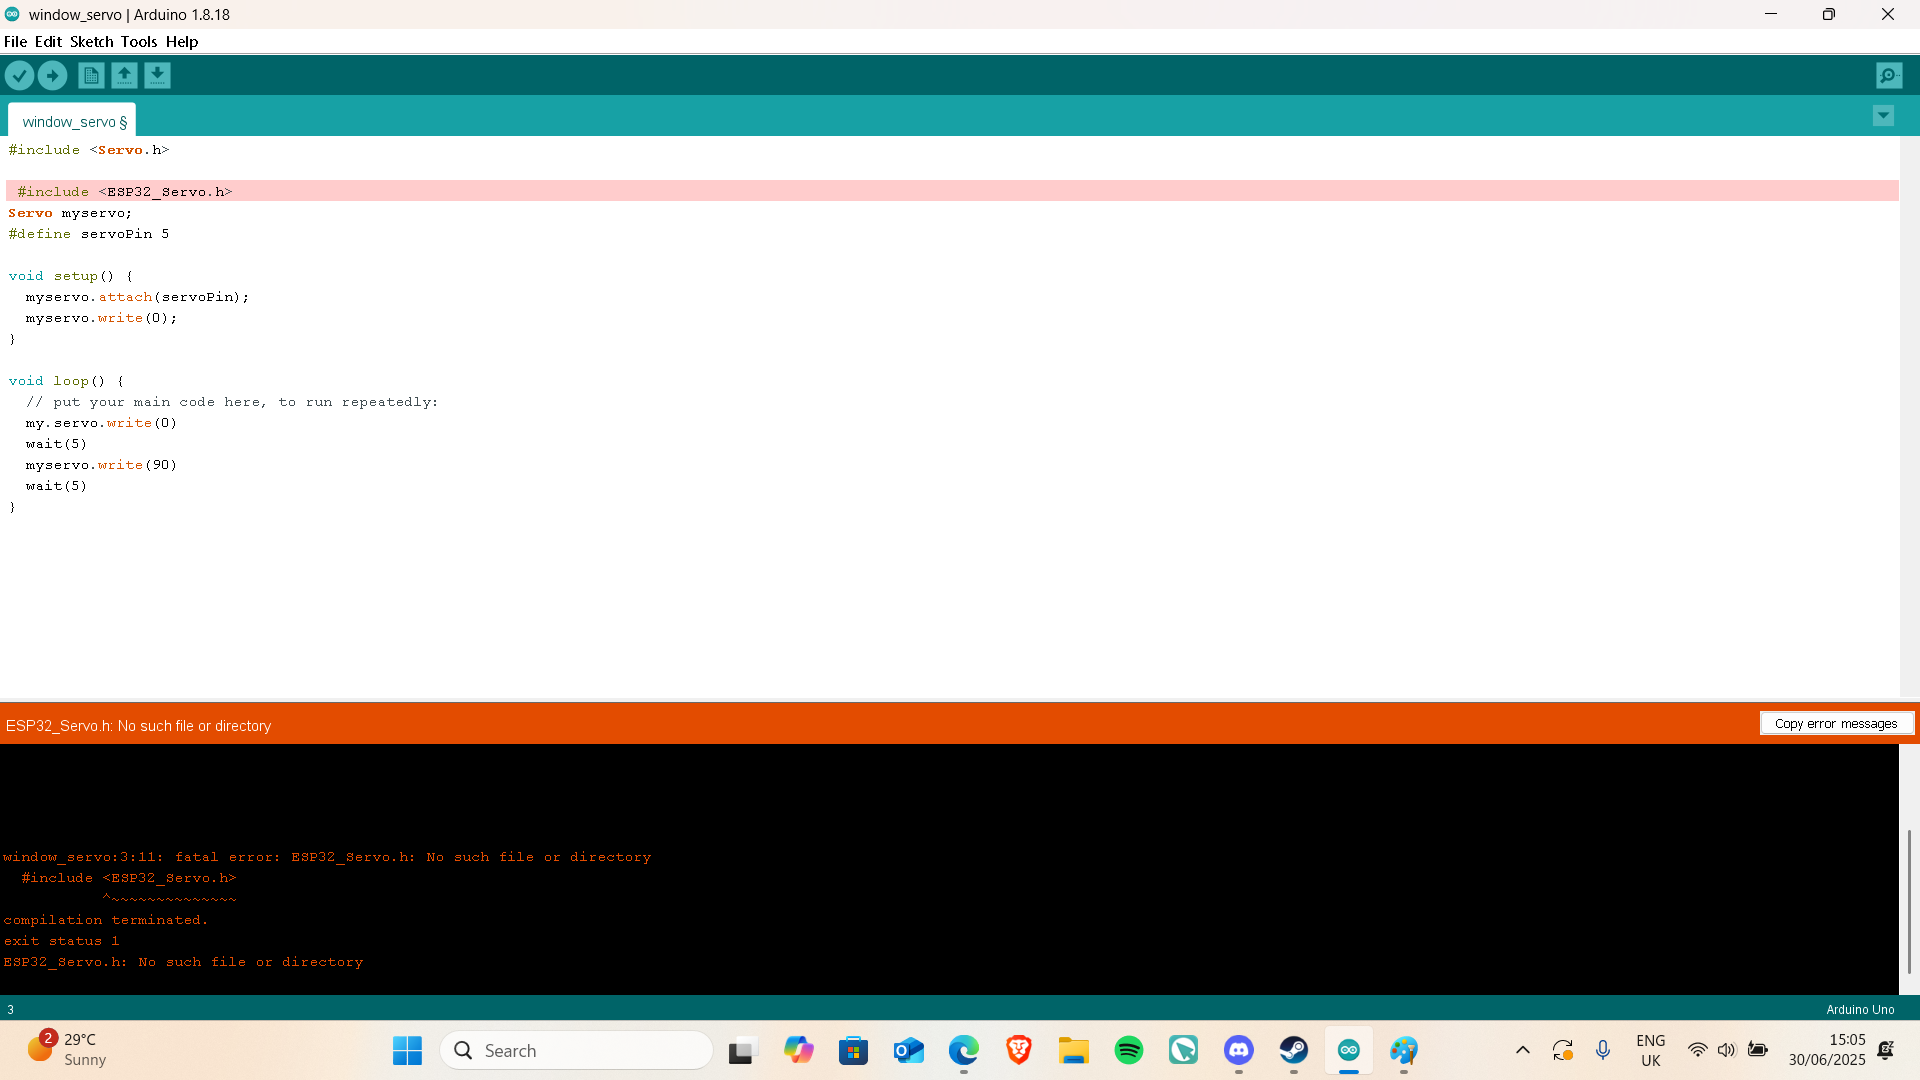Open Brave browser from taskbar
This screenshot has height=1080, width=1920.
[x=1018, y=1050]
